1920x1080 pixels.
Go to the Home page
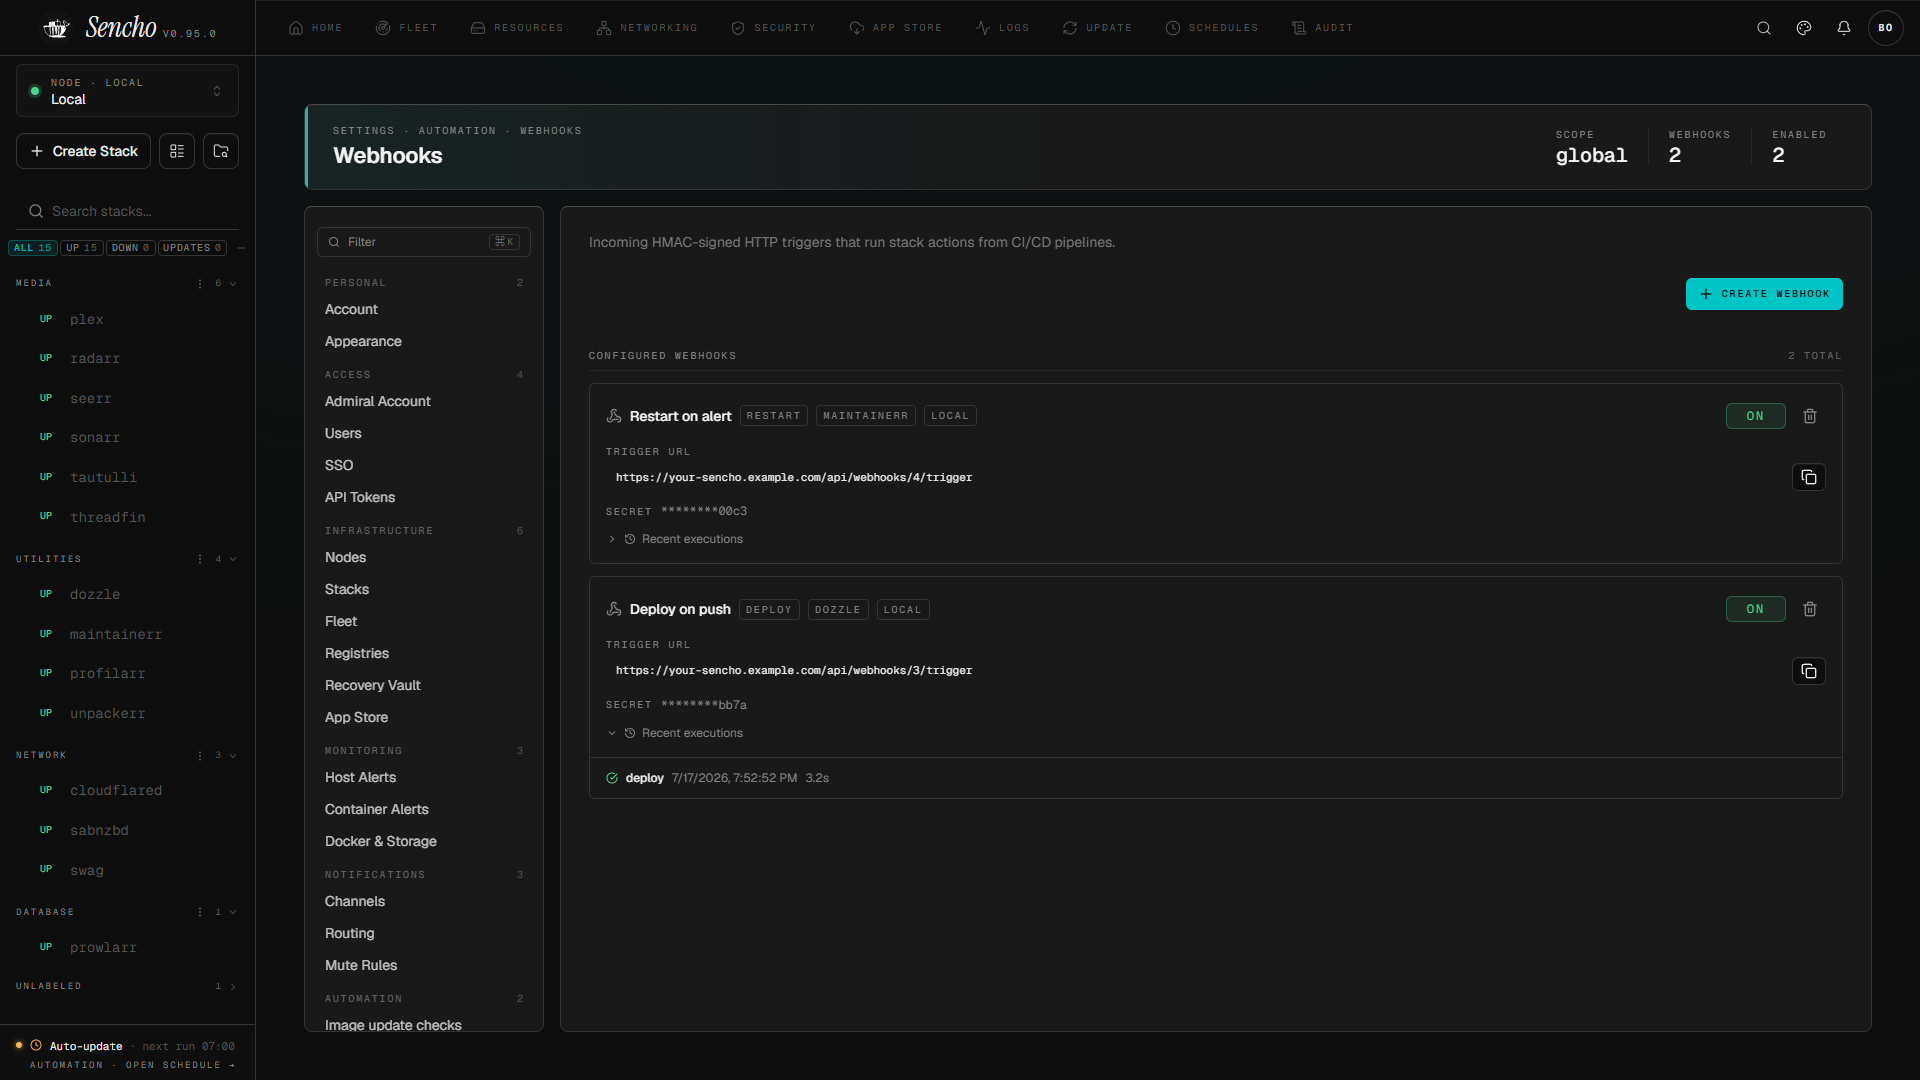tap(316, 28)
